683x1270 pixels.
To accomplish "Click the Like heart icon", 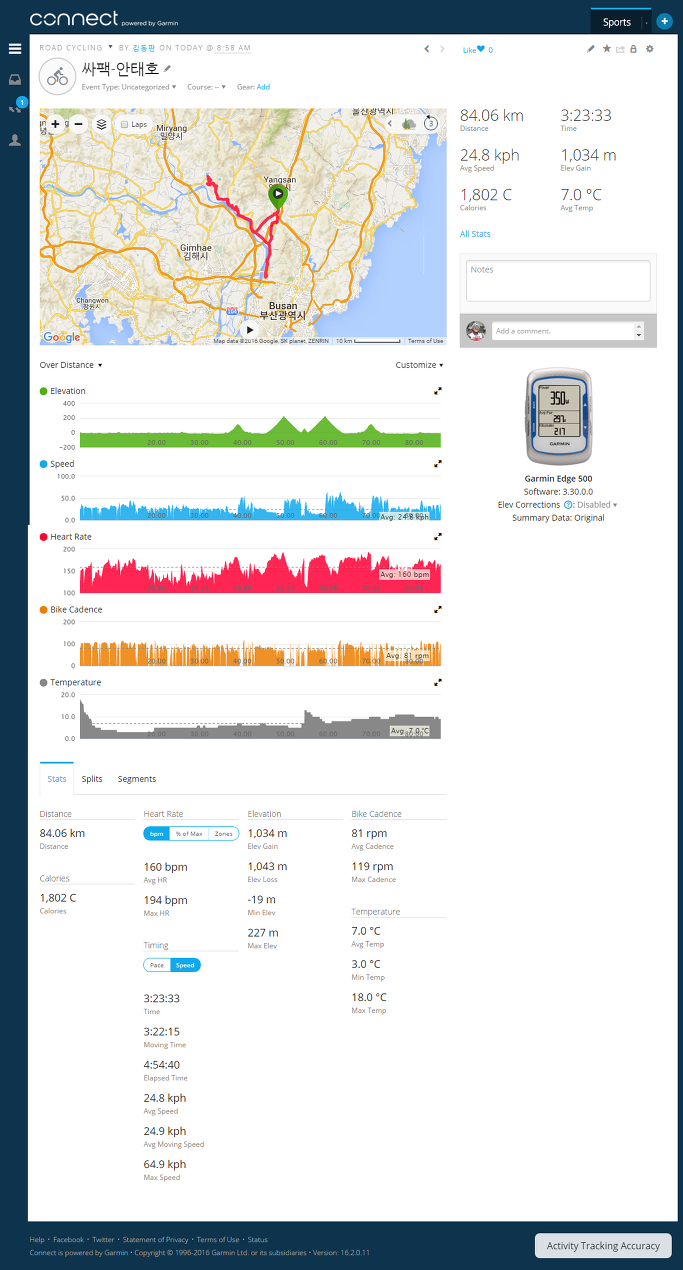I will [x=481, y=49].
